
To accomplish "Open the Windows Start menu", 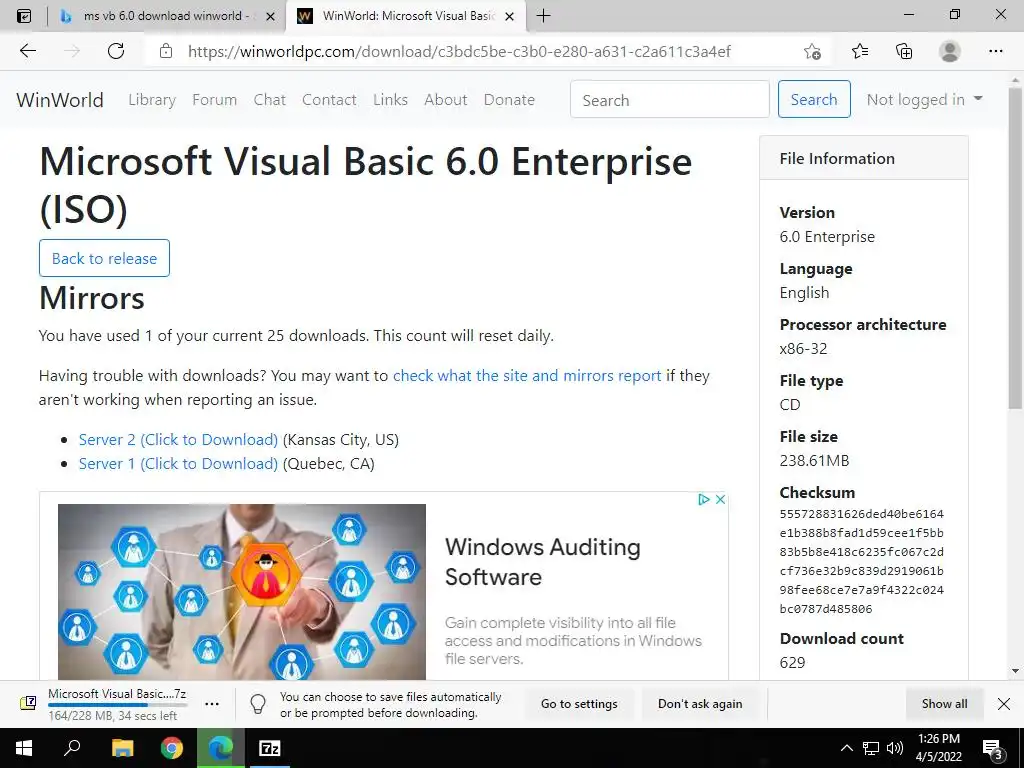I will (x=24, y=748).
